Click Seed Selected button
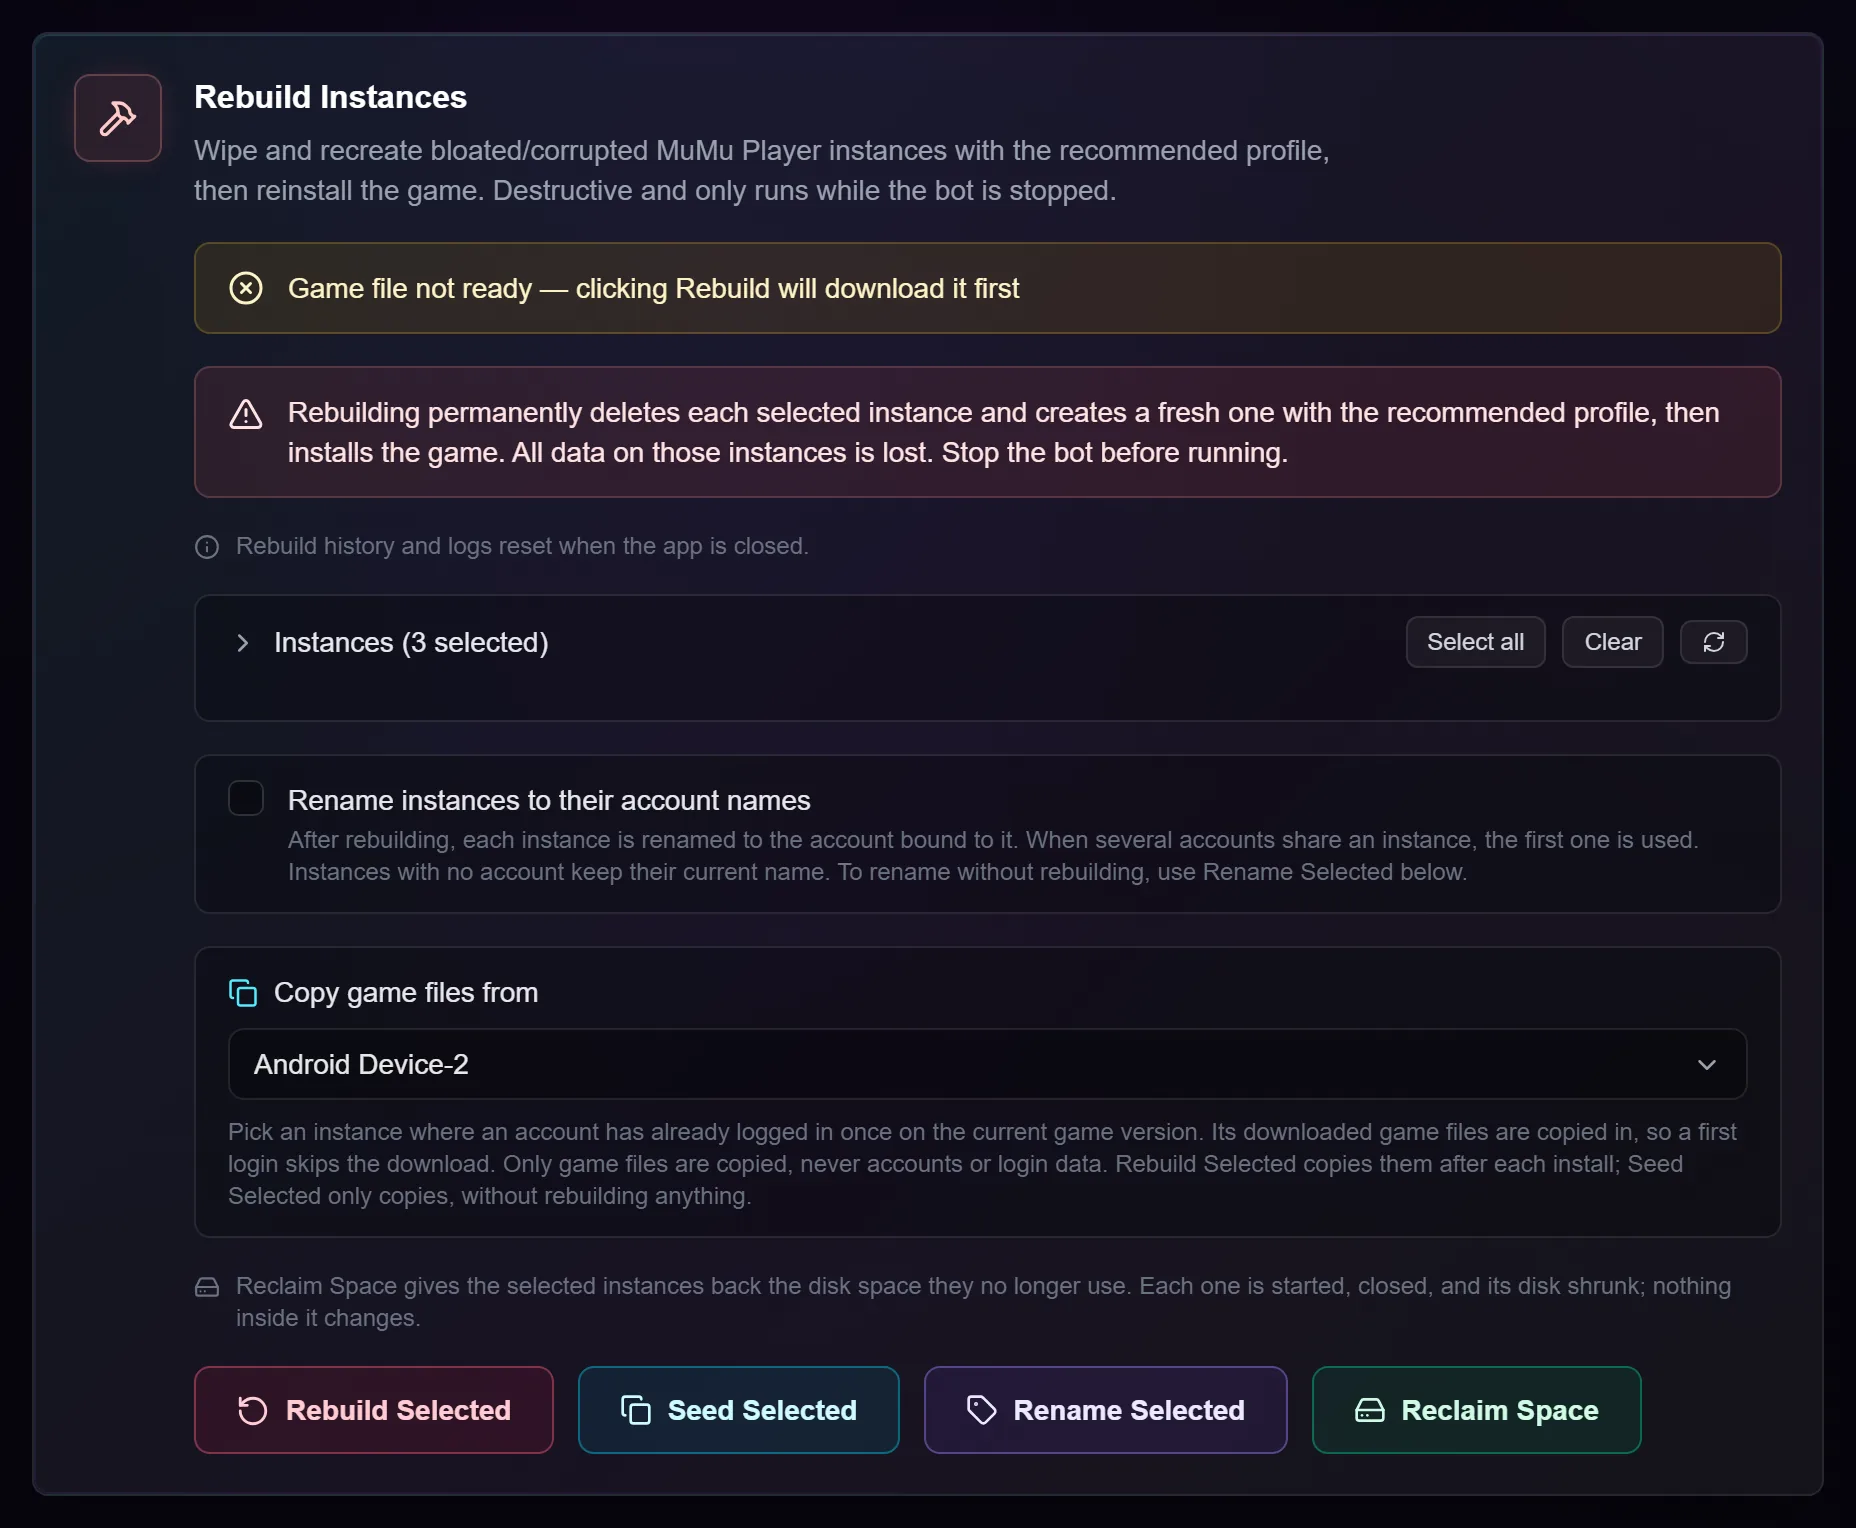1856x1528 pixels. tap(739, 1410)
